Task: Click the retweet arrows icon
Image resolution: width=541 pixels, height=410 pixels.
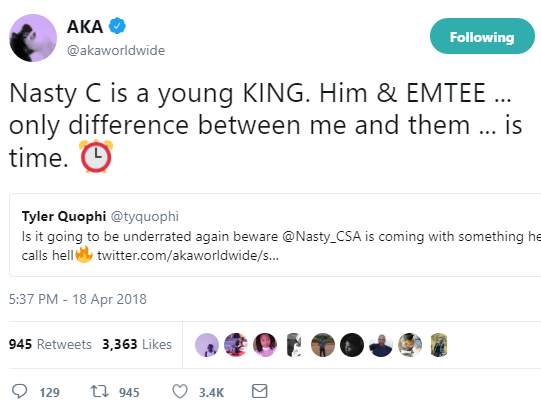Action: (99, 391)
